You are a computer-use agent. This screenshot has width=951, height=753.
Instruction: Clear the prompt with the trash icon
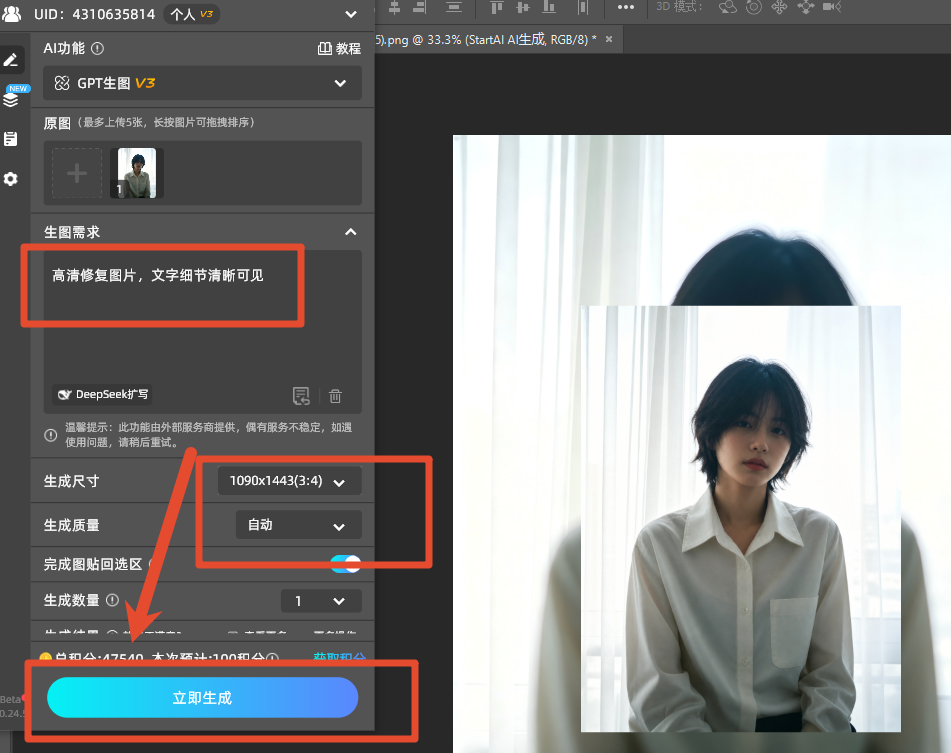(x=335, y=396)
